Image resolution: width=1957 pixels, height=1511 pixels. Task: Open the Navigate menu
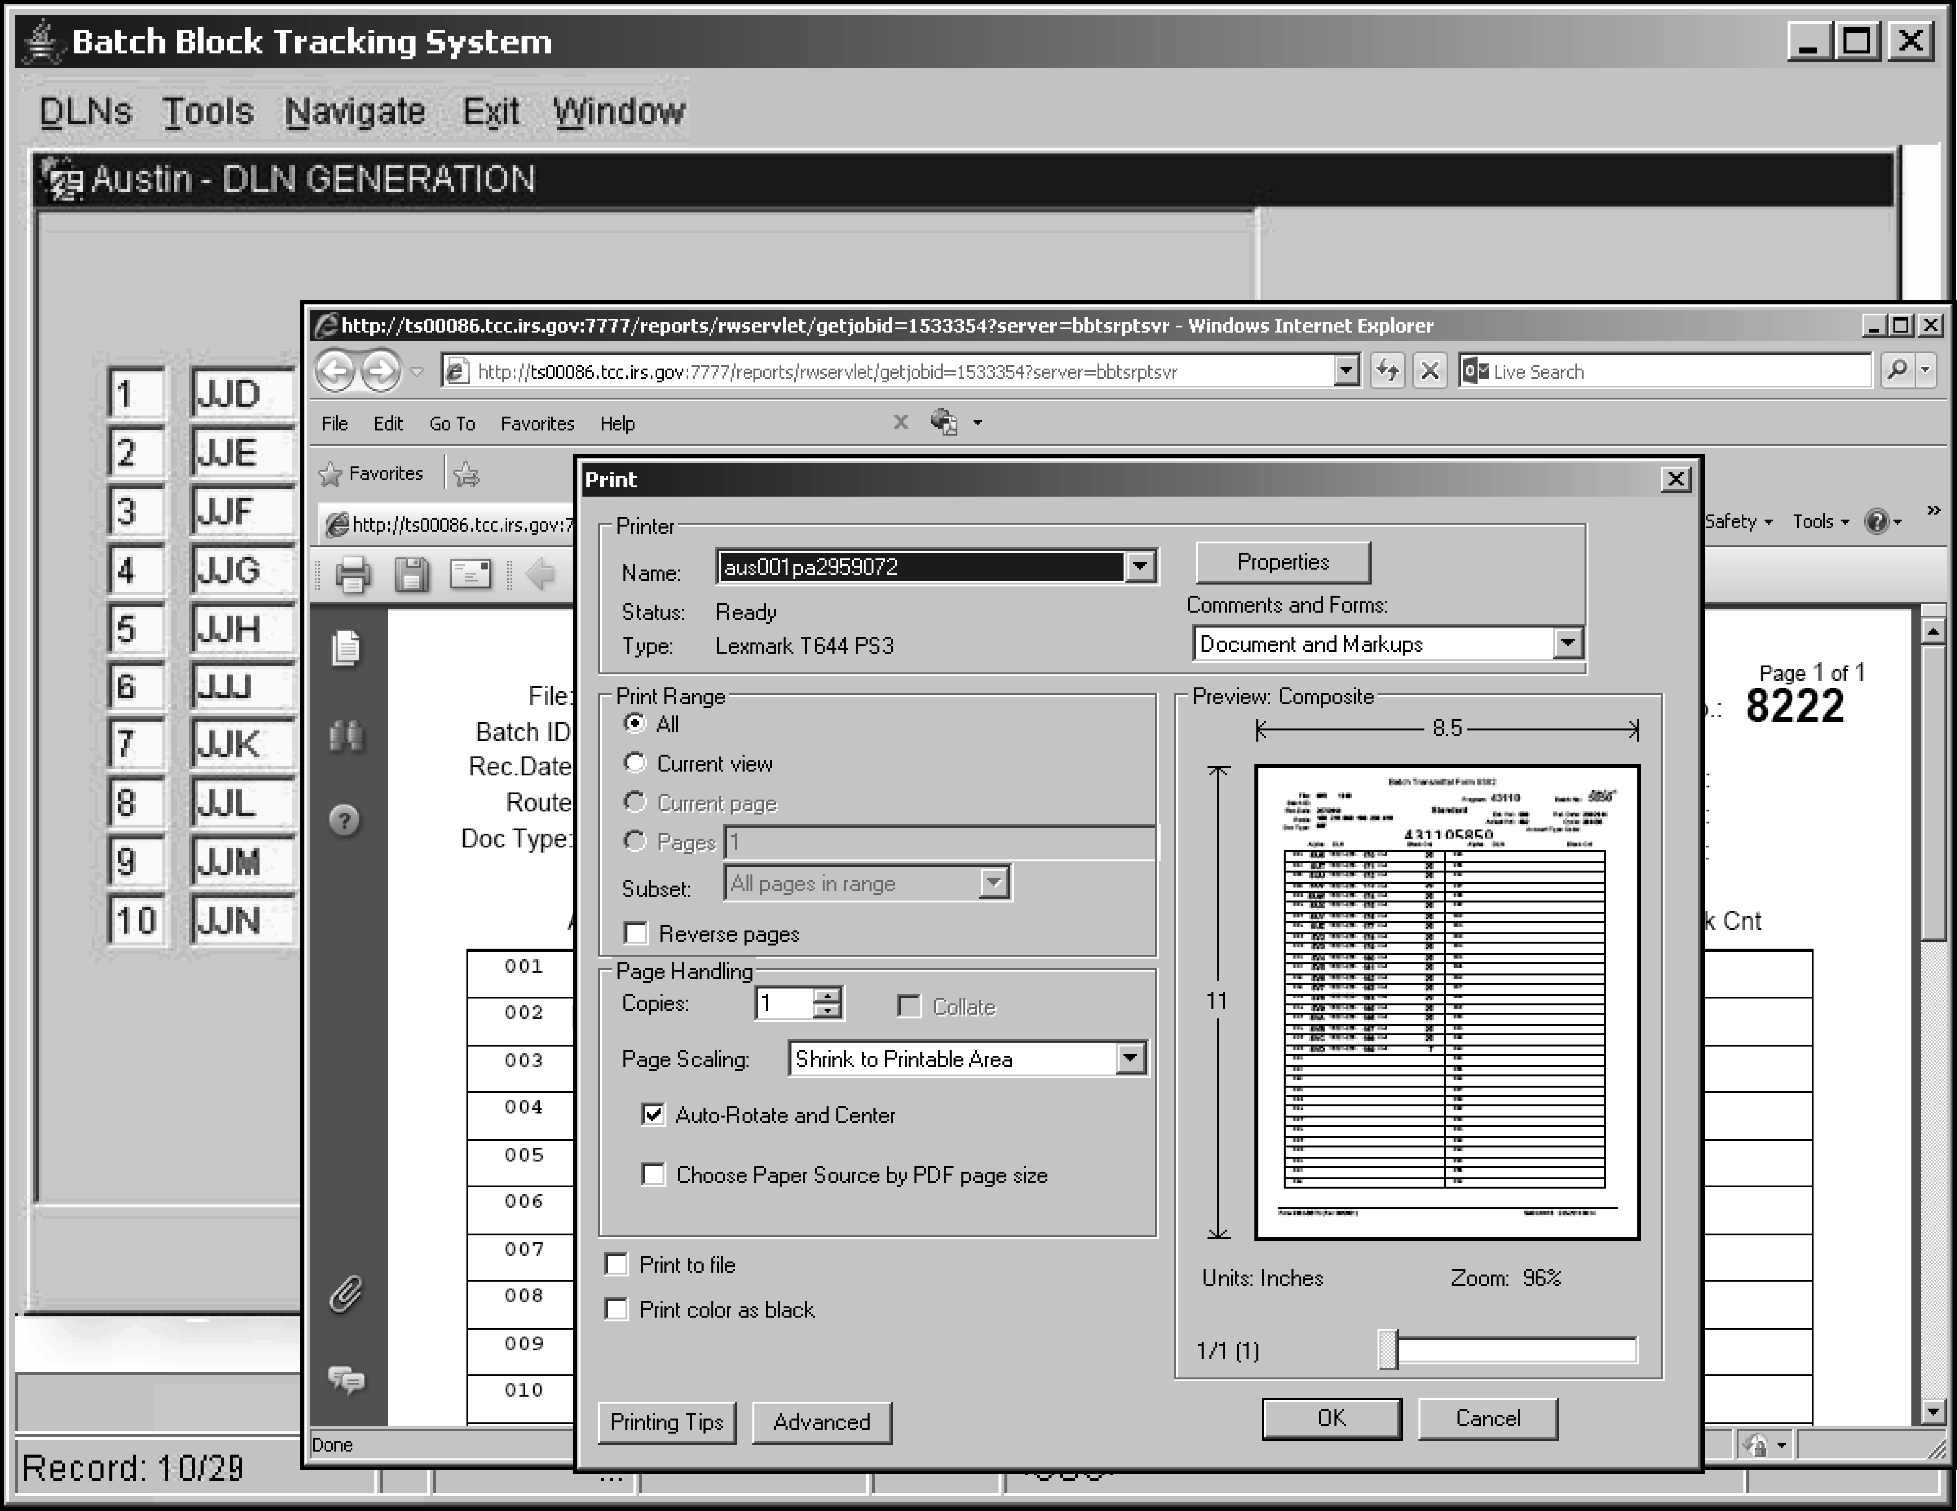pyautogui.click(x=355, y=112)
